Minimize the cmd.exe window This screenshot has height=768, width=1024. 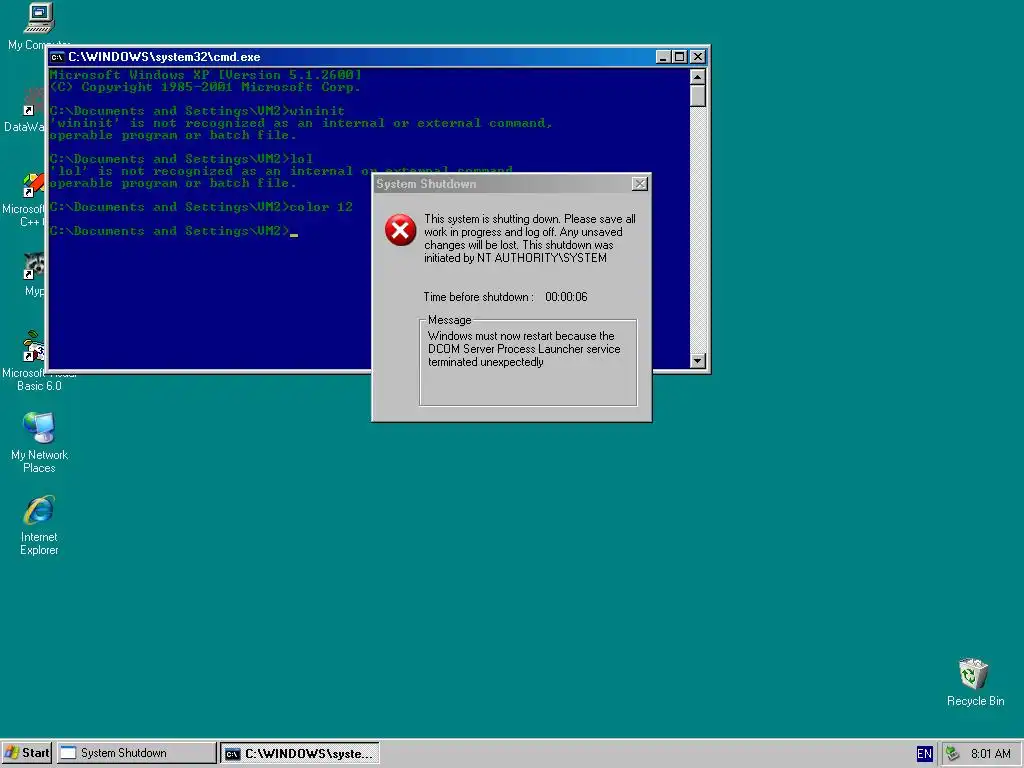click(x=663, y=57)
